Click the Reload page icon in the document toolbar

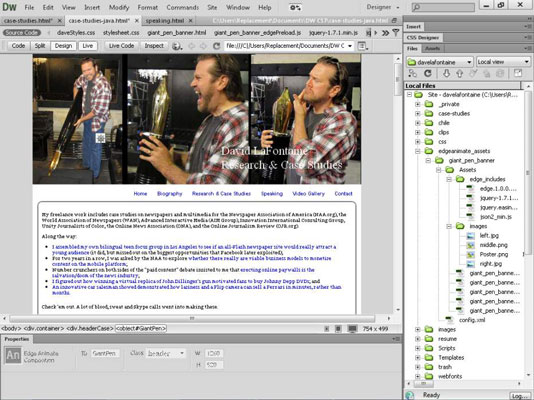[x=216, y=46]
